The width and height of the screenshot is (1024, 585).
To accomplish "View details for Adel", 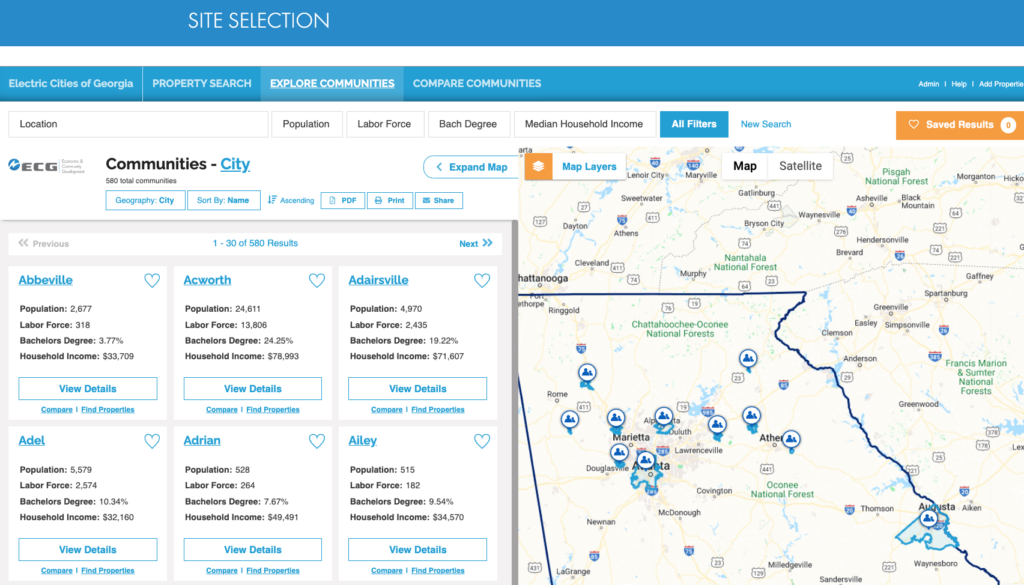I will (x=87, y=549).
